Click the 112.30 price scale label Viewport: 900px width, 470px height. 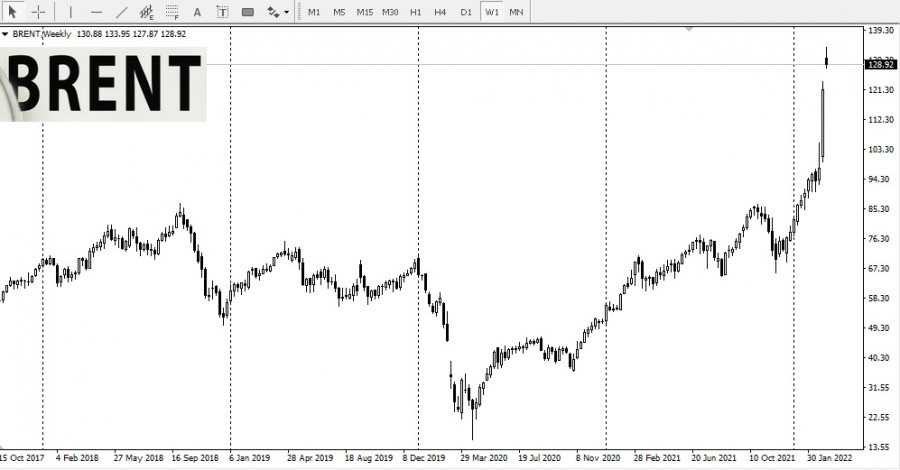881,120
